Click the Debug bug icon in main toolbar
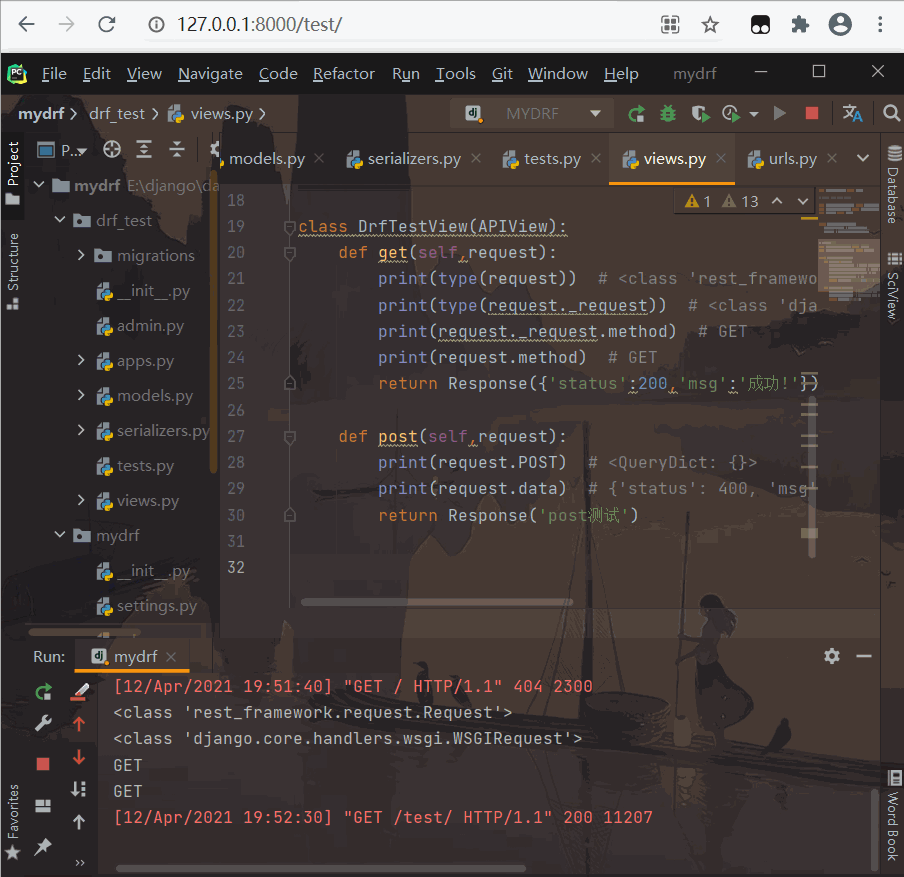904x877 pixels. point(669,114)
